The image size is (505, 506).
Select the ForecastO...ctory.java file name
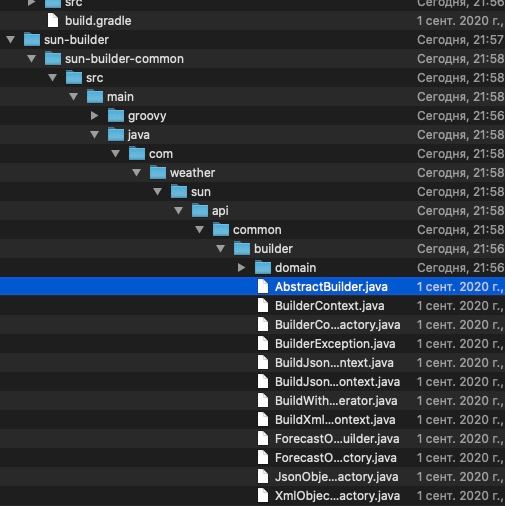[x=336, y=458]
